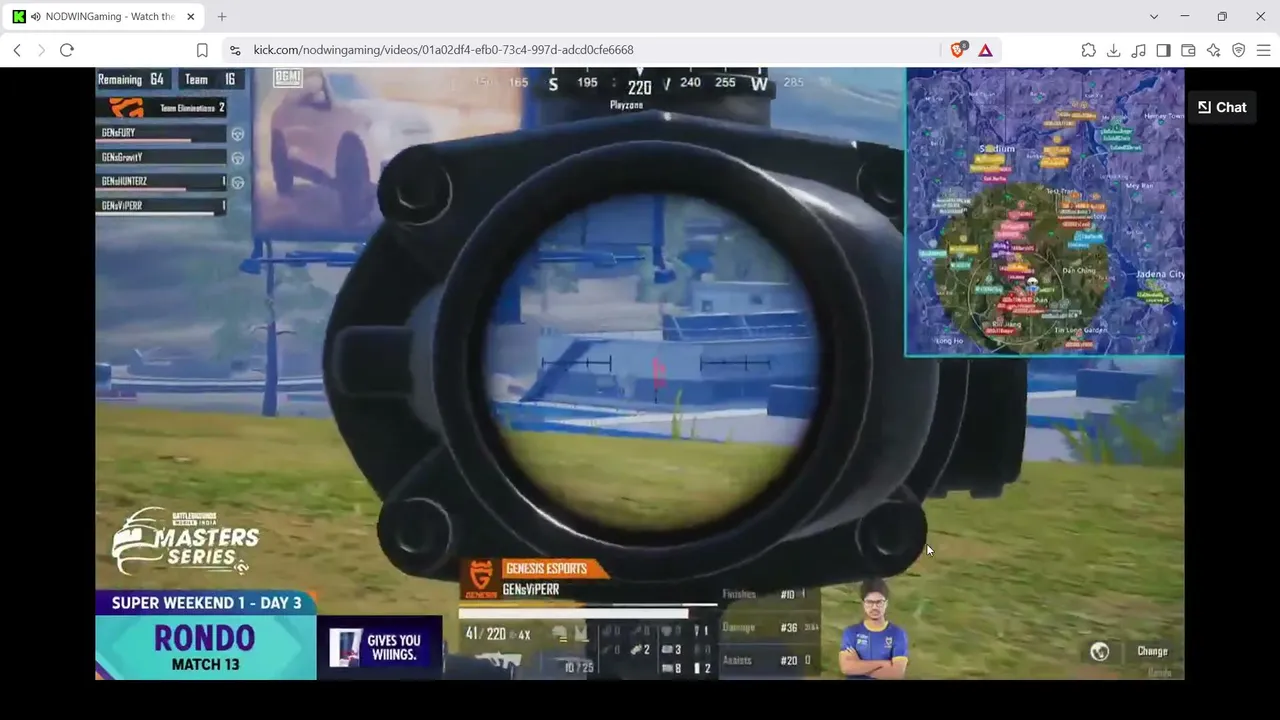Viewport: 1280px width, 720px height.
Task: Open a new browser tab
Action: click(222, 17)
